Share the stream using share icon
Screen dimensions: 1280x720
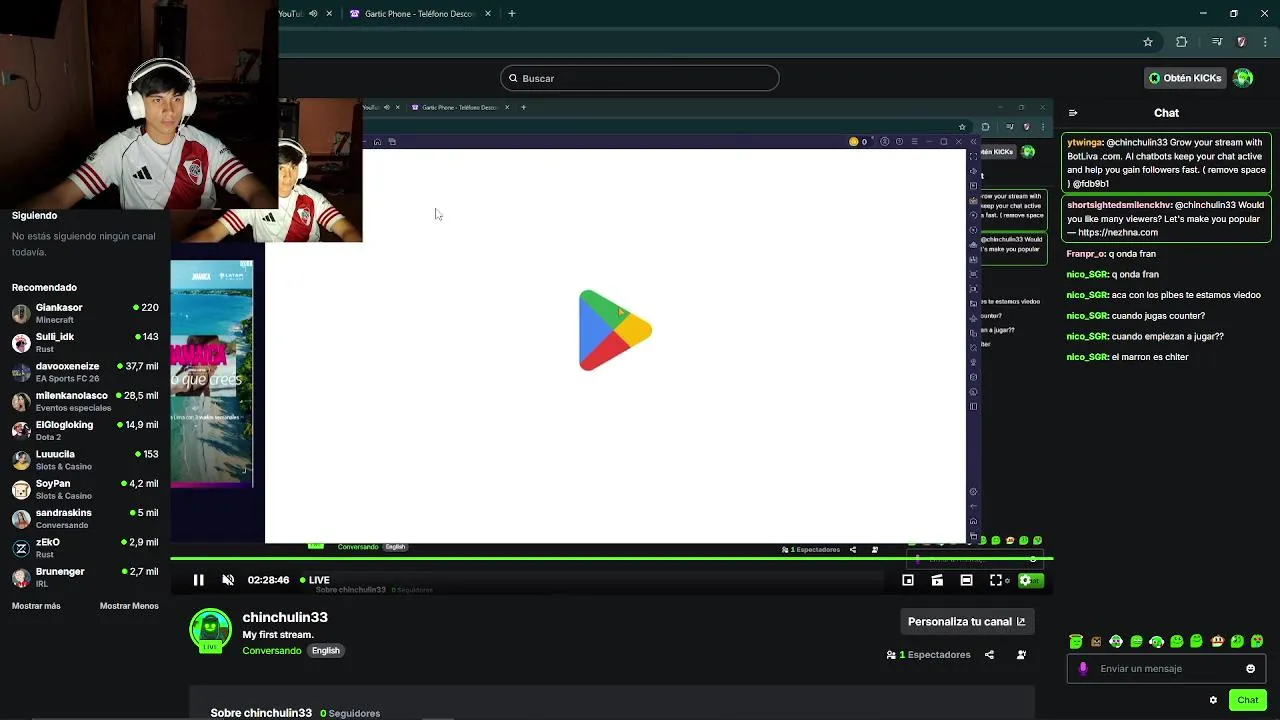coord(989,655)
